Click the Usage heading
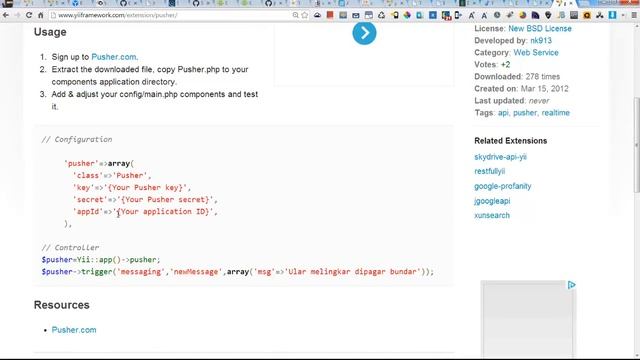The height and width of the screenshot is (360, 640). pyautogui.click(x=50, y=32)
